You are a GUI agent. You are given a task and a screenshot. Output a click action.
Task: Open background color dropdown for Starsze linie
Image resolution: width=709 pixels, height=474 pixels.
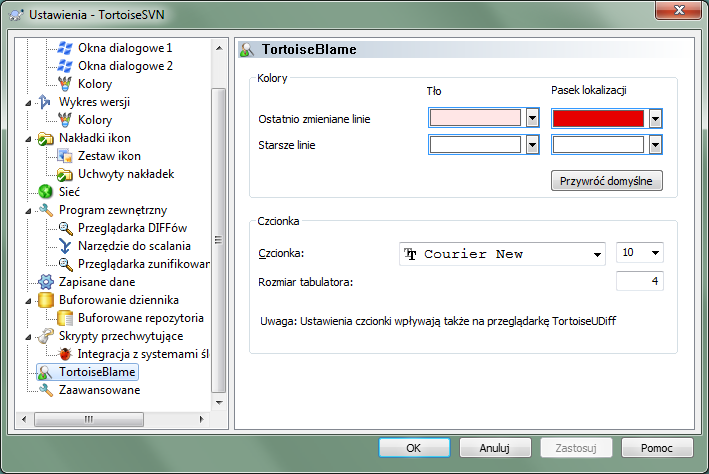533,145
